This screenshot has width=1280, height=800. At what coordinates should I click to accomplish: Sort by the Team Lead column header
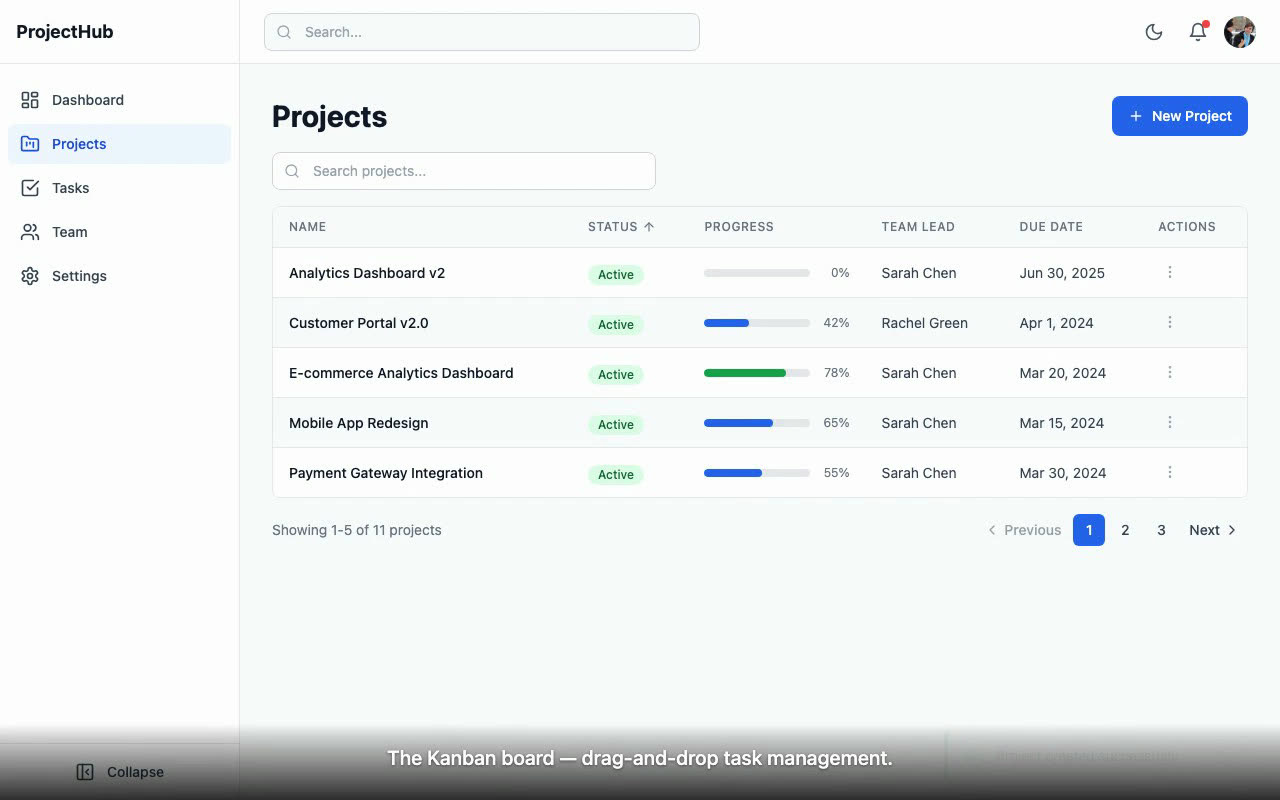click(918, 227)
